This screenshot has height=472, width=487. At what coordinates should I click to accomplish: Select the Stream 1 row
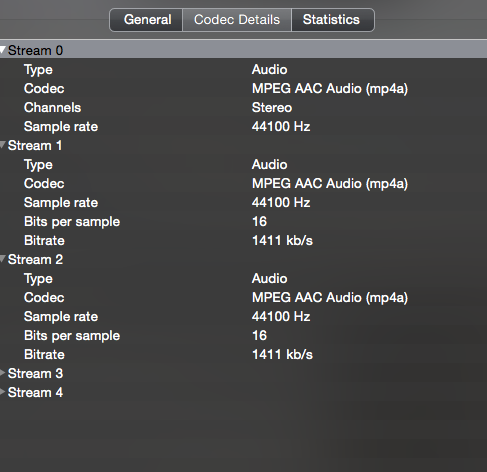click(x=243, y=145)
